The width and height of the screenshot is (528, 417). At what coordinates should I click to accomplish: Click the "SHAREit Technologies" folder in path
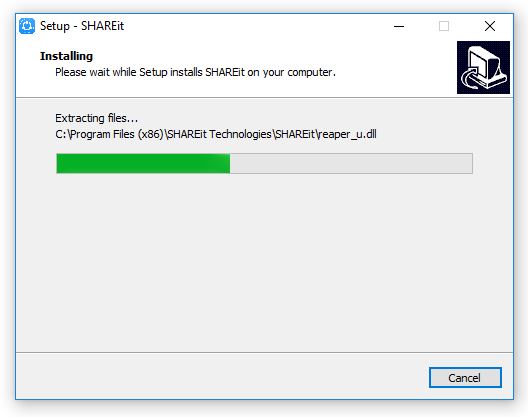[x=219, y=134]
